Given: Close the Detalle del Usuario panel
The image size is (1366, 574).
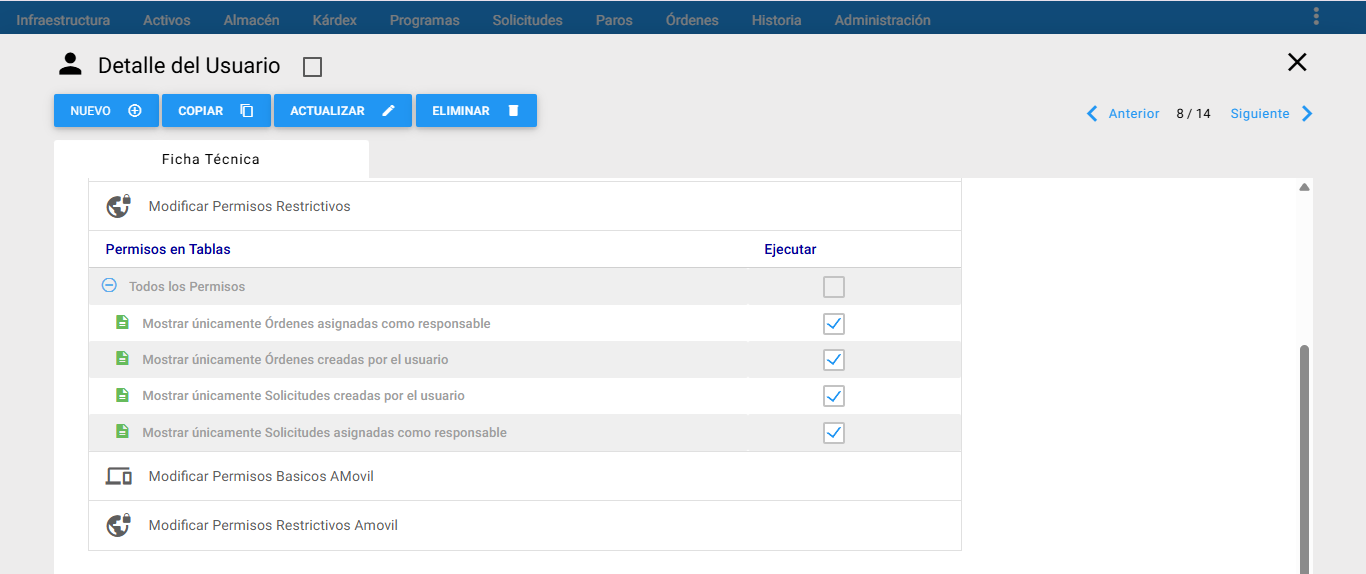Looking at the screenshot, I should (1297, 62).
